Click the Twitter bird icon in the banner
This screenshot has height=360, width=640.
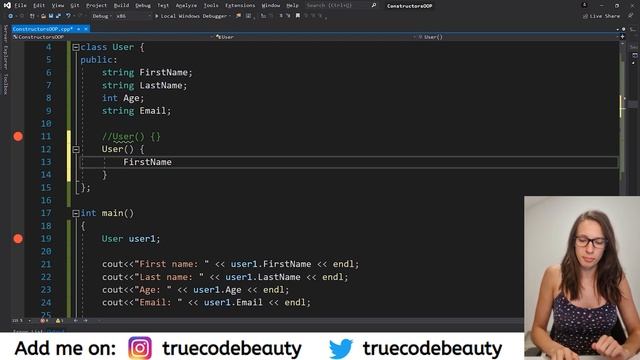[341, 348]
